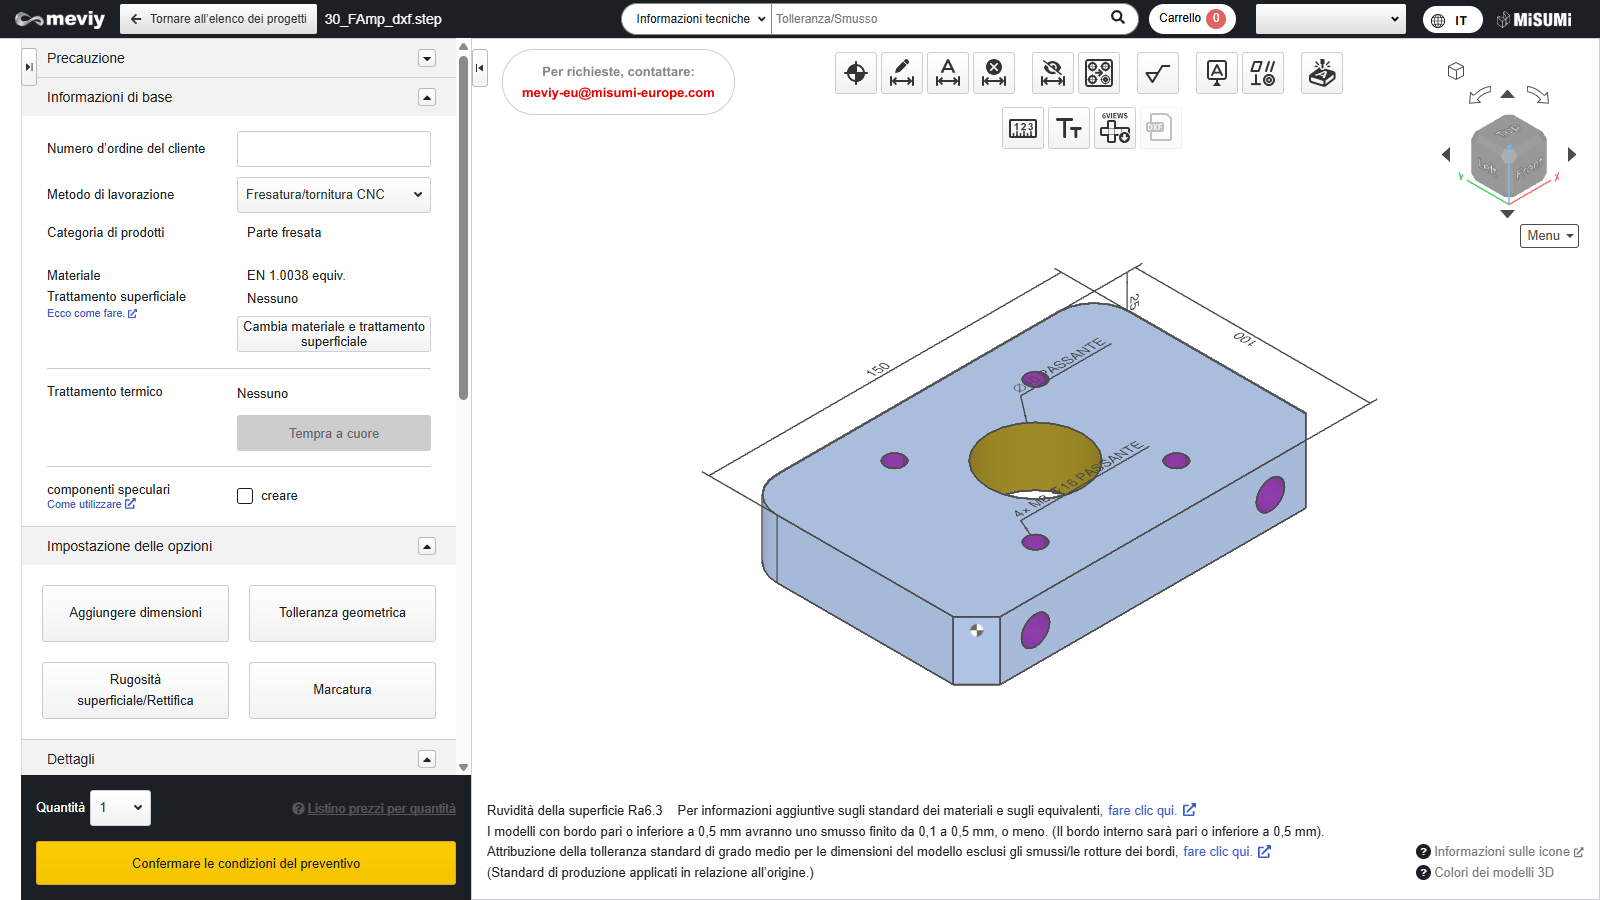Click the text size Tt icon
1600x900 pixels.
(1068, 128)
